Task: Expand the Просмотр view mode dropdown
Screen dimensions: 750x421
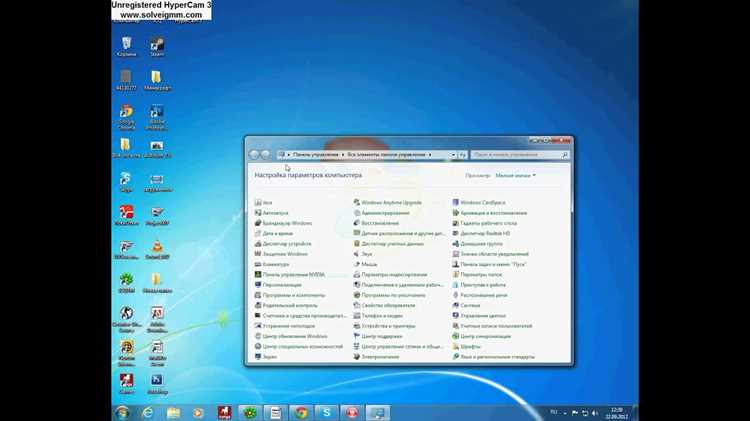Action: pos(516,176)
